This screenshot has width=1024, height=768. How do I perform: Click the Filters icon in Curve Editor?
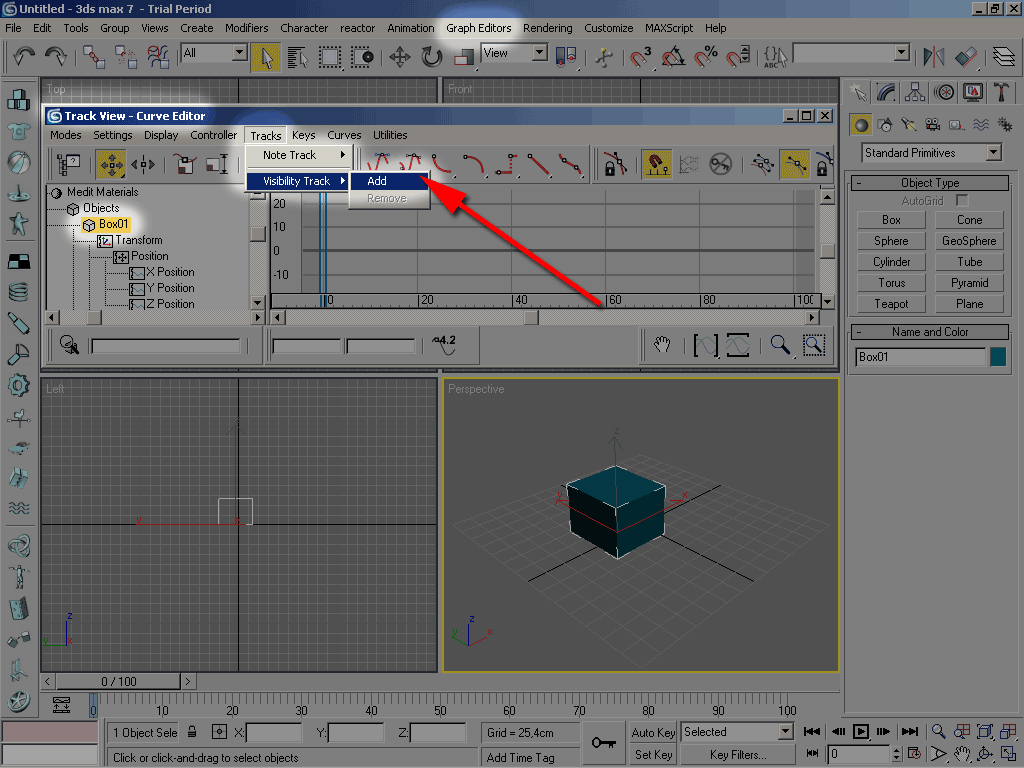point(68,164)
